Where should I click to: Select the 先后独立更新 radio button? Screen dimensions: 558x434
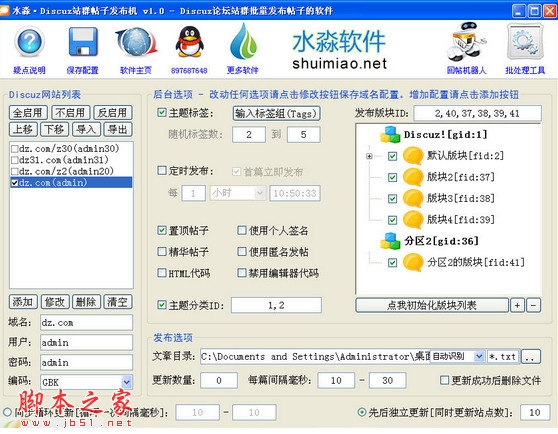coord(362,412)
